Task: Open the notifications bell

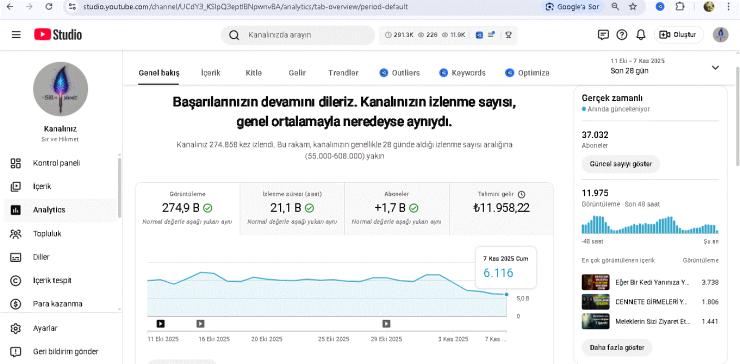Action: pos(640,34)
